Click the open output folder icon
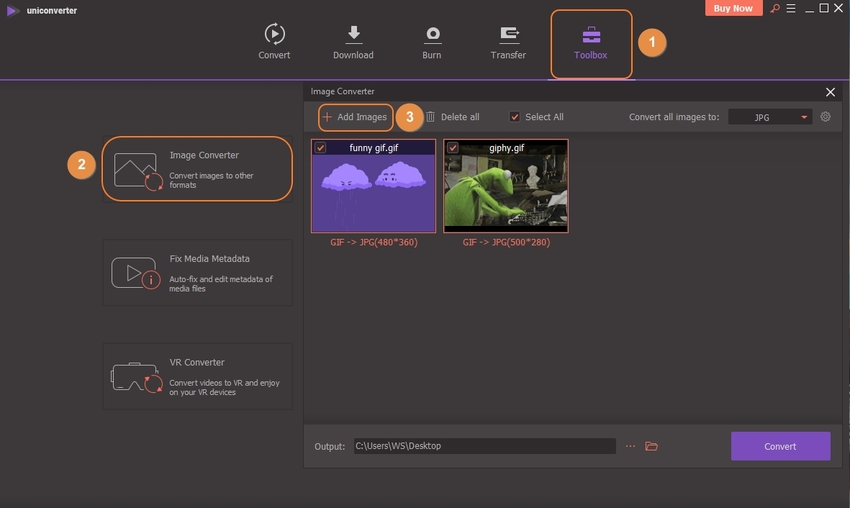The image size is (850, 508). coord(652,446)
